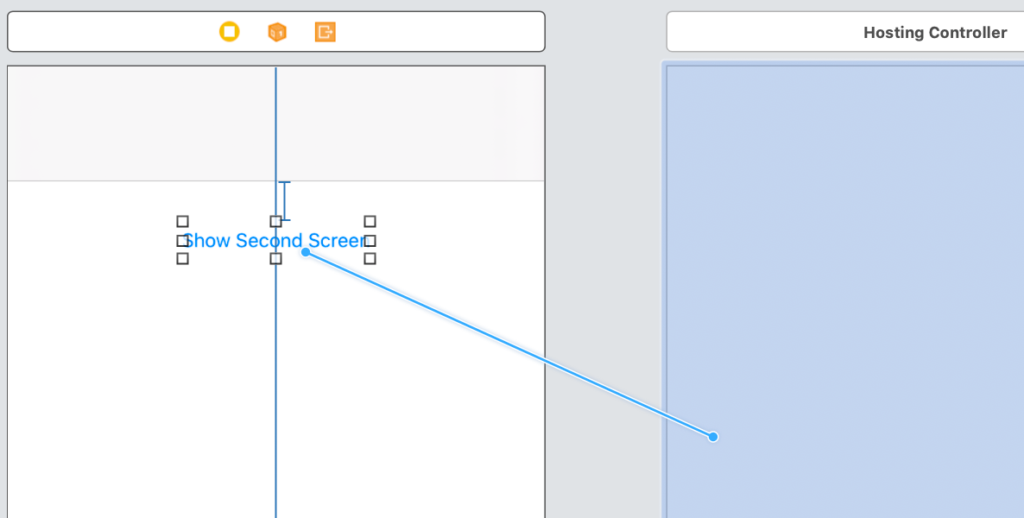The height and width of the screenshot is (518, 1024).
Task: Click the middle-left resize handle of button
Action: (x=182, y=240)
